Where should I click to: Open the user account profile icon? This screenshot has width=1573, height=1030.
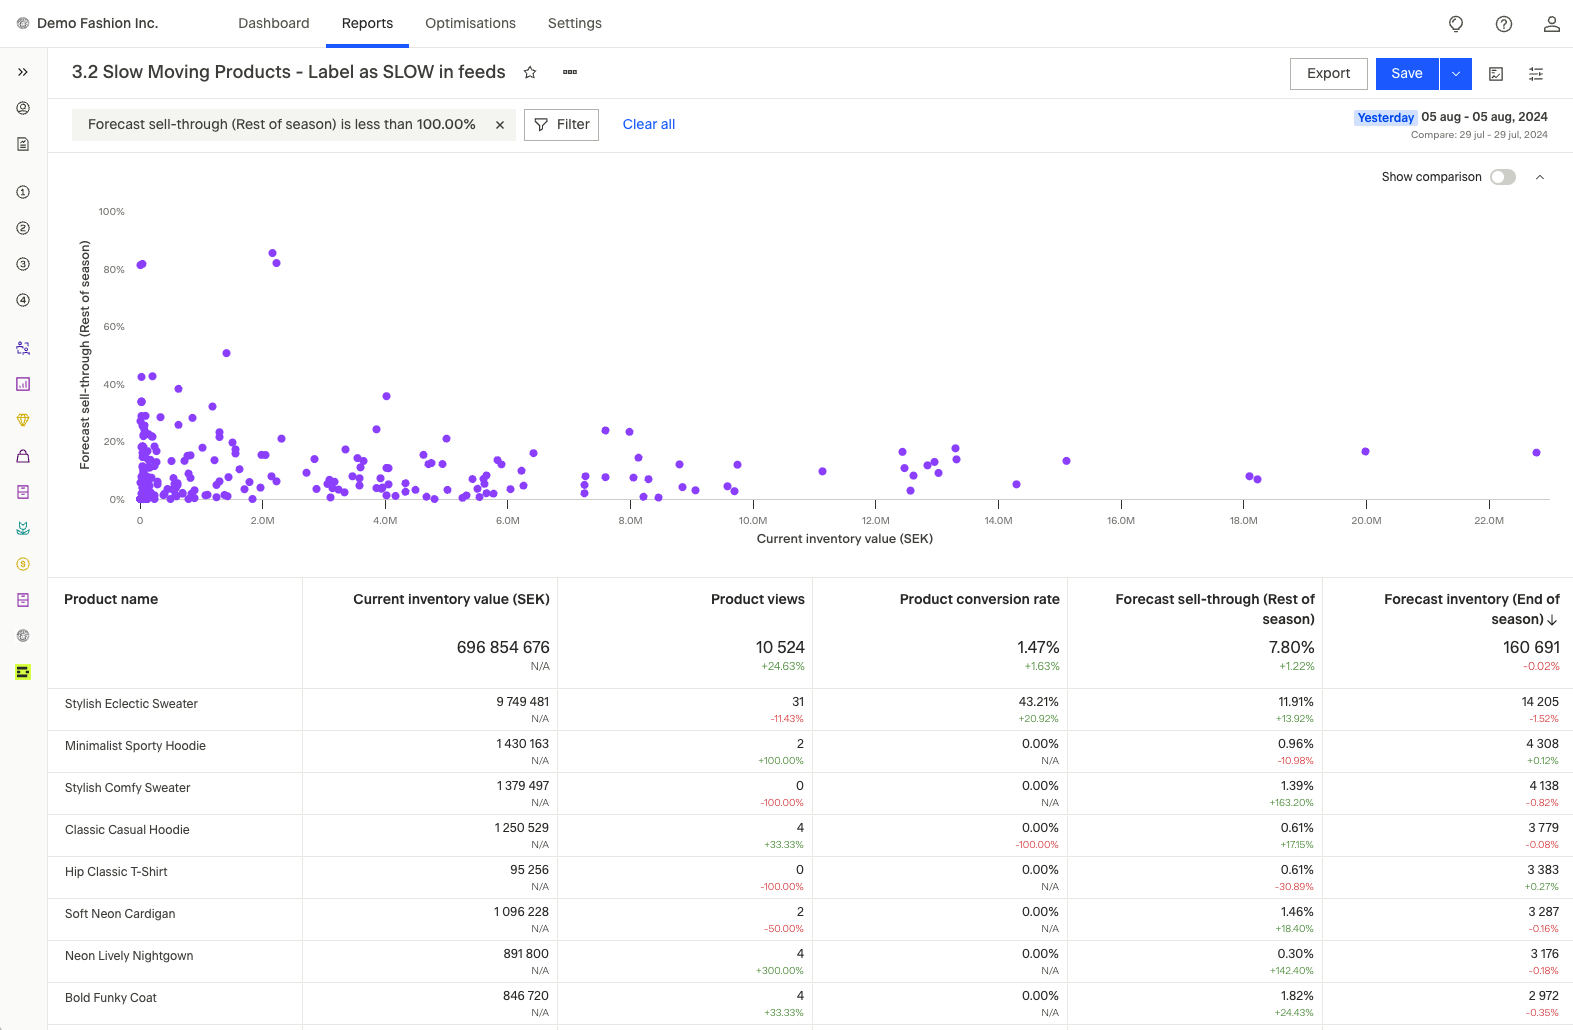[x=1551, y=24]
